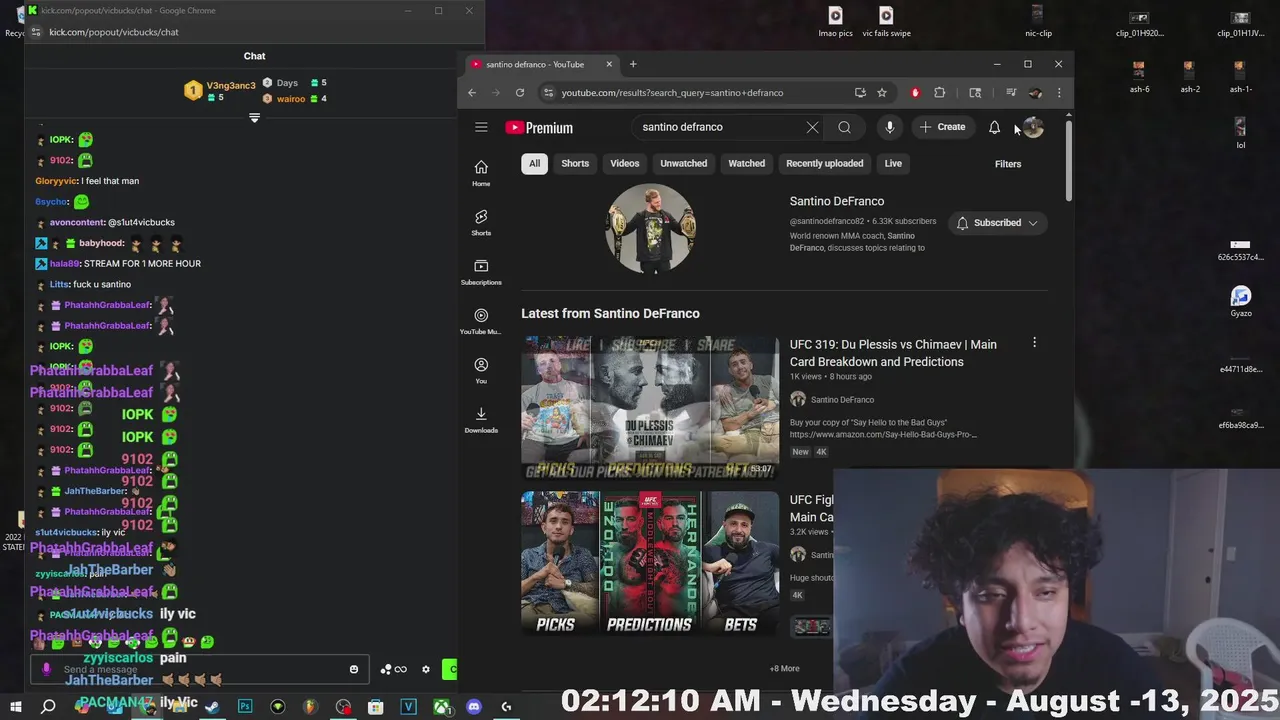Open Chrome extensions puzzle icon
Viewport: 1280px width, 720px height.
pyautogui.click(x=940, y=93)
